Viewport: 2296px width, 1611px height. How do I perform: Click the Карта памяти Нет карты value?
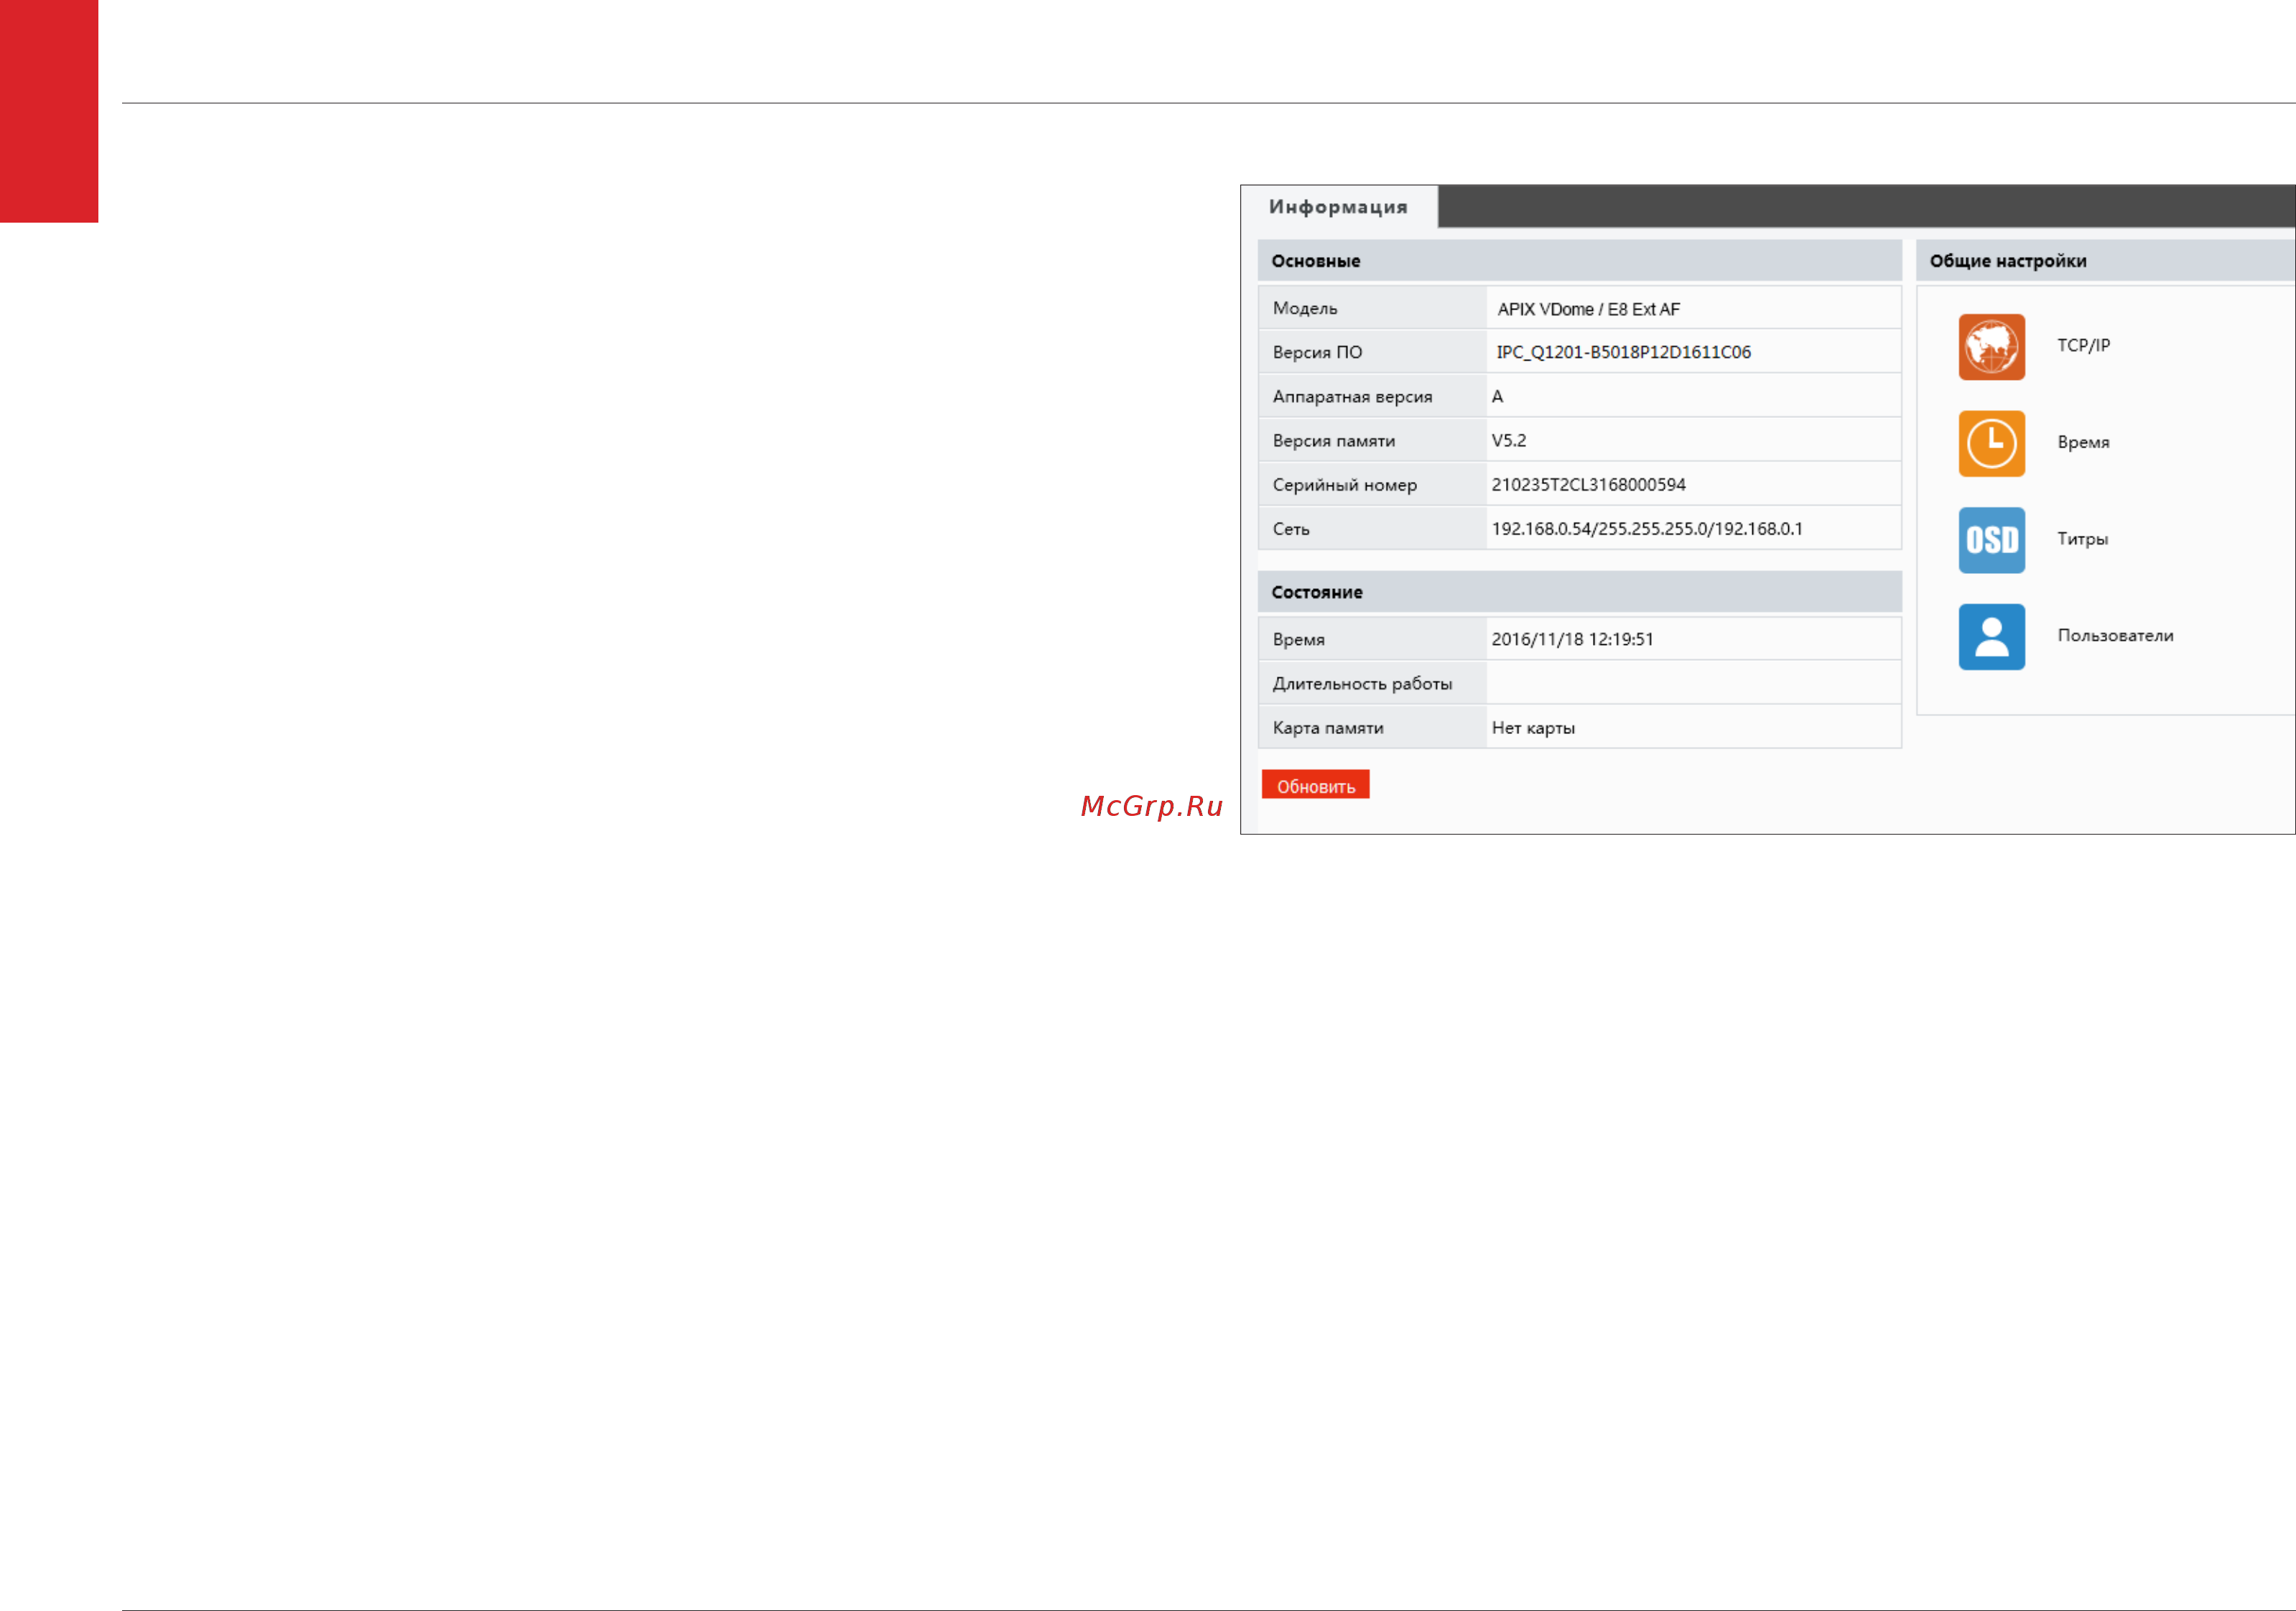1533,728
